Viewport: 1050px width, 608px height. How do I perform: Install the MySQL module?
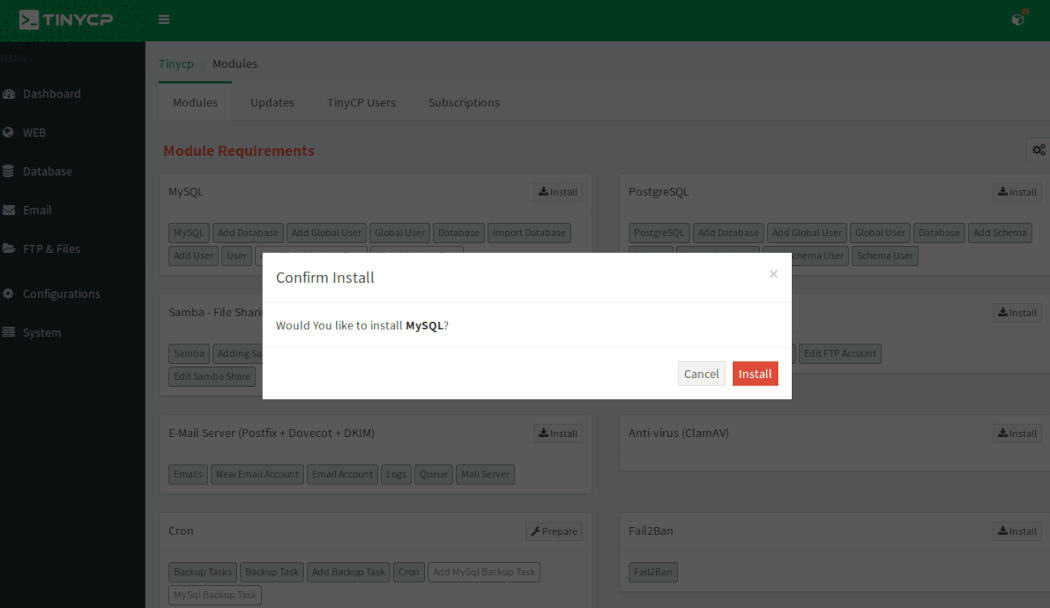558,192
